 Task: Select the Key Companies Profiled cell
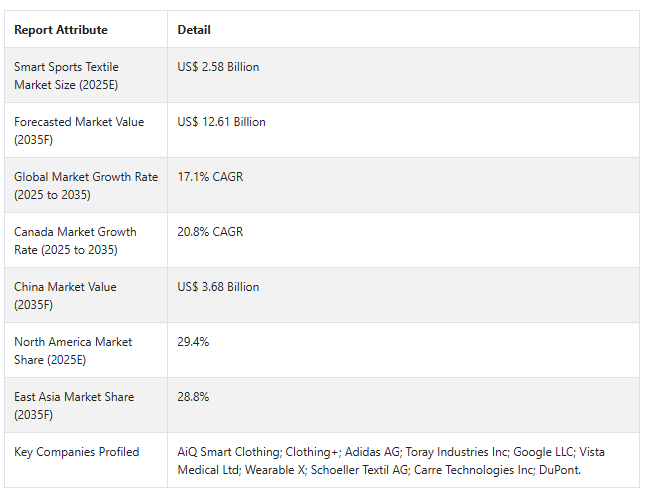[77, 452]
